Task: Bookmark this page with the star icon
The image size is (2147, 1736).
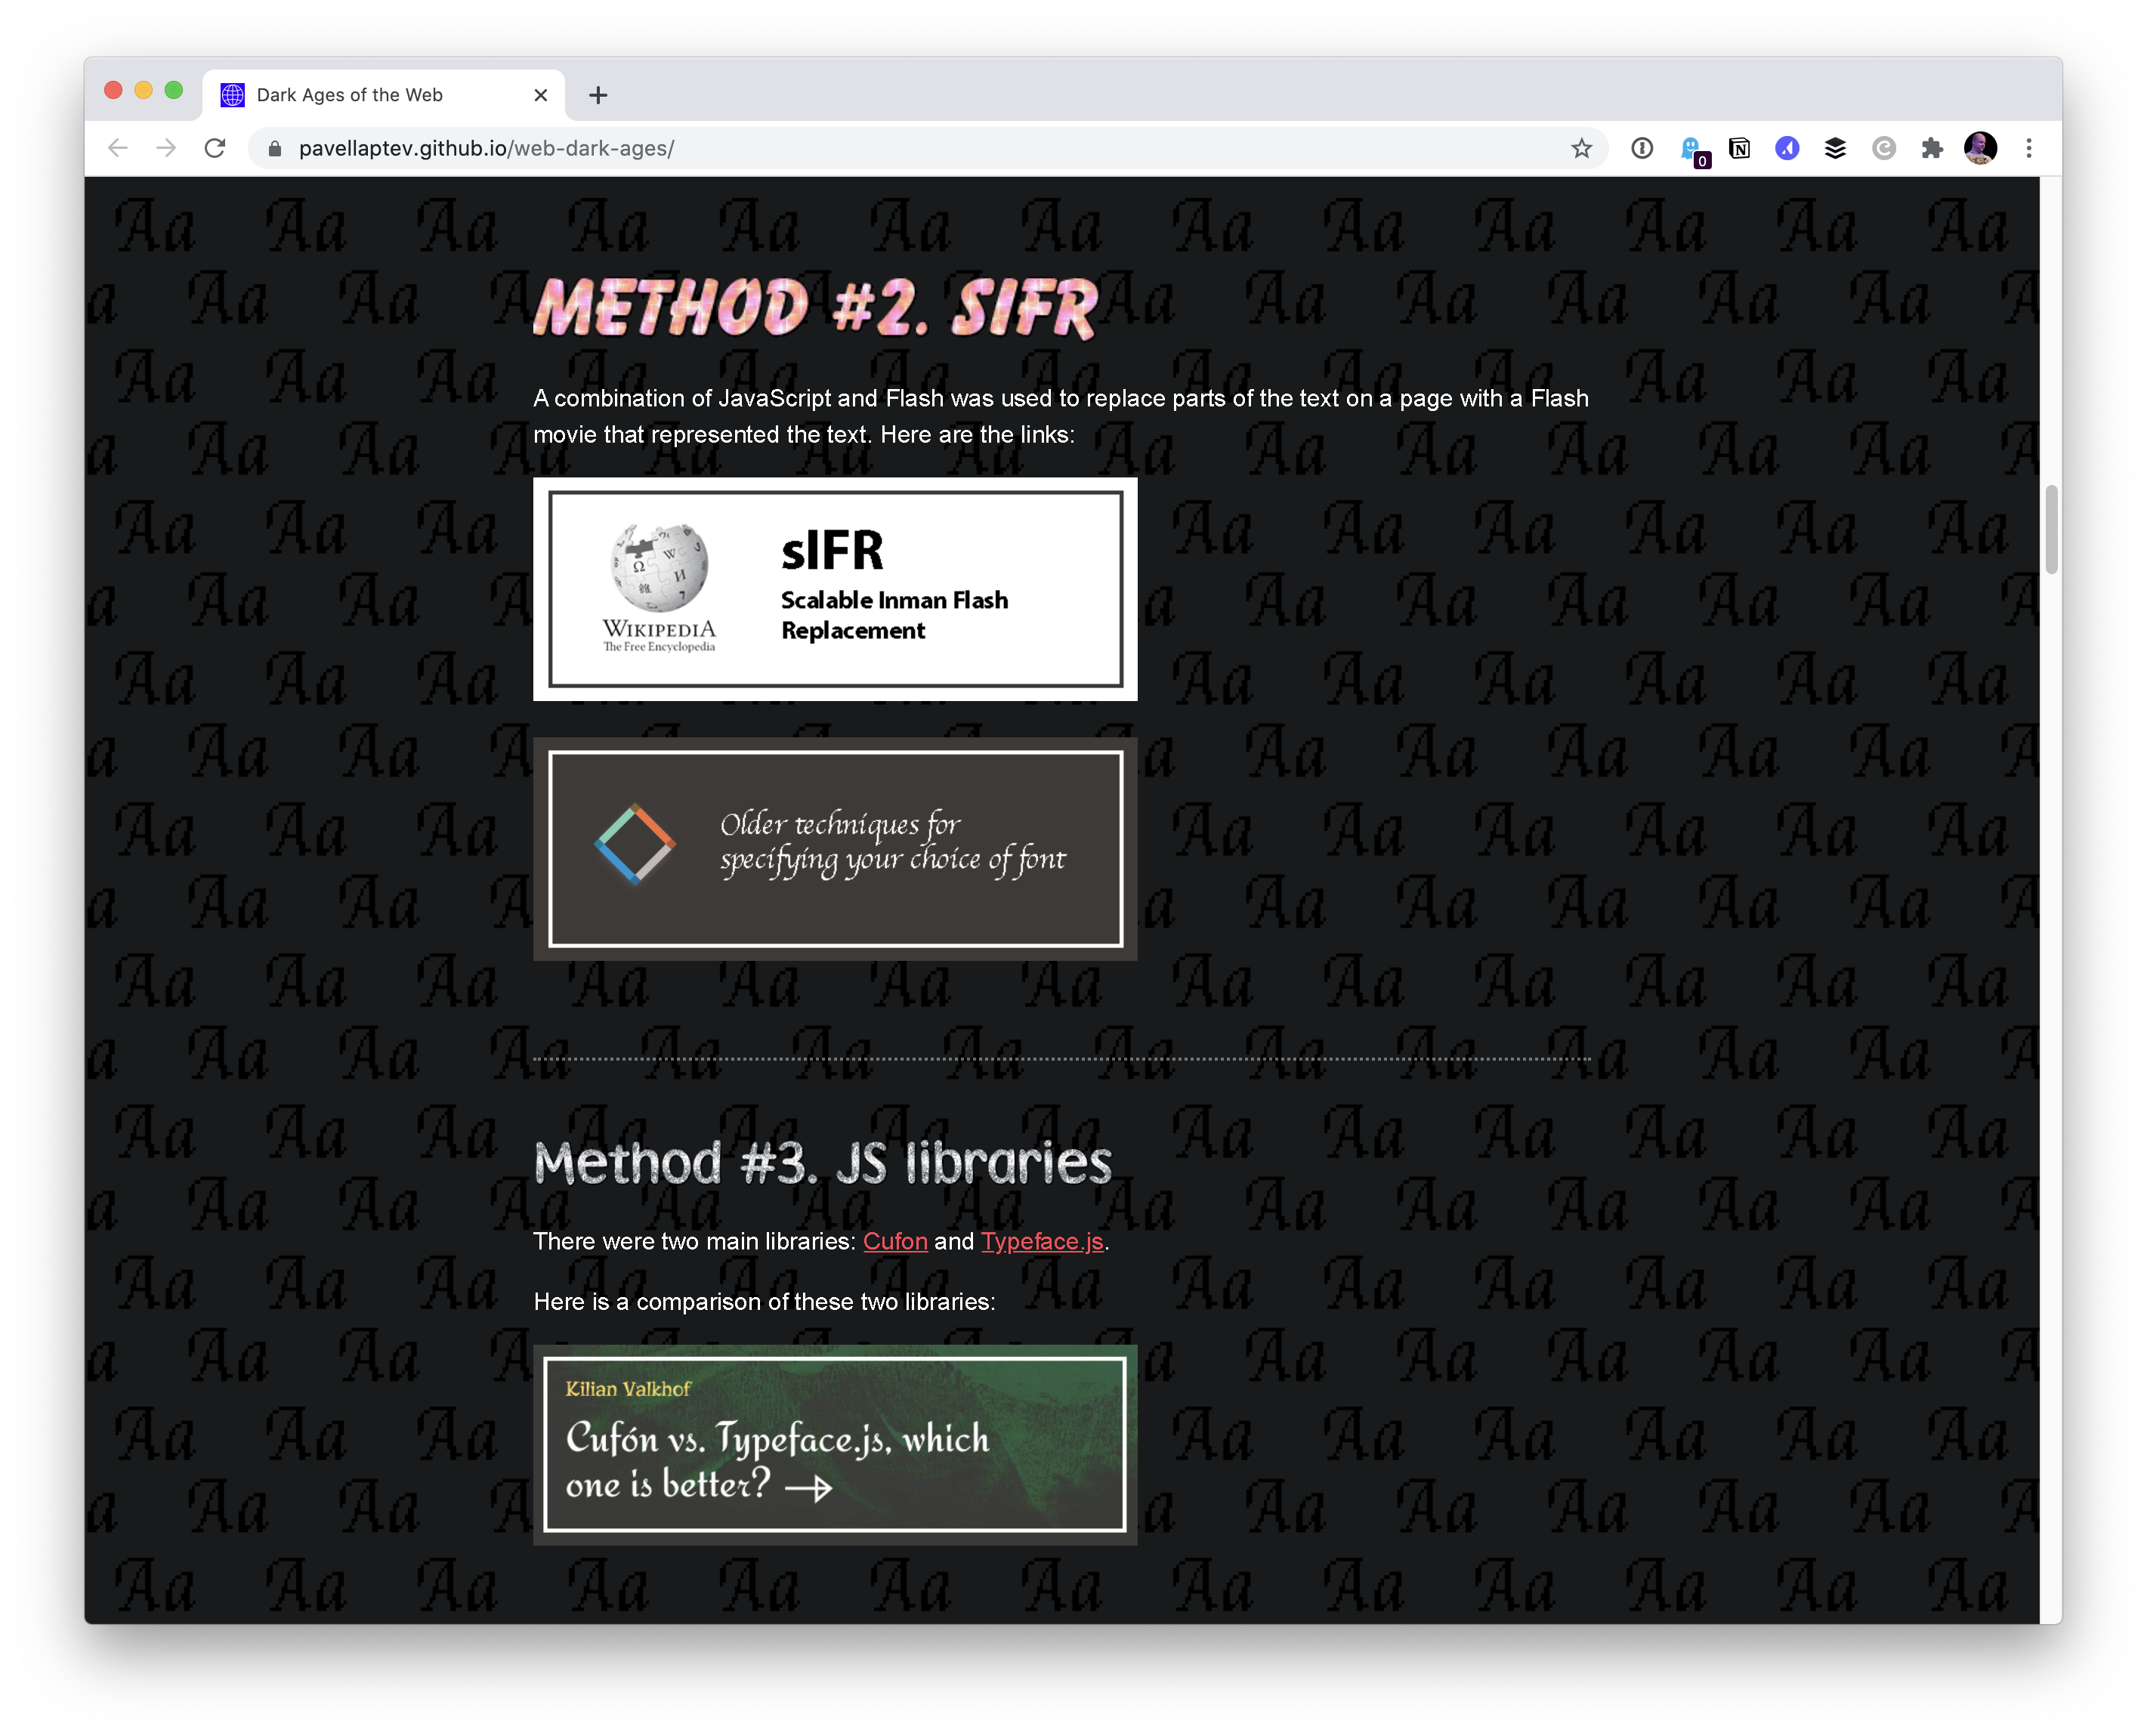Action: tap(1581, 148)
